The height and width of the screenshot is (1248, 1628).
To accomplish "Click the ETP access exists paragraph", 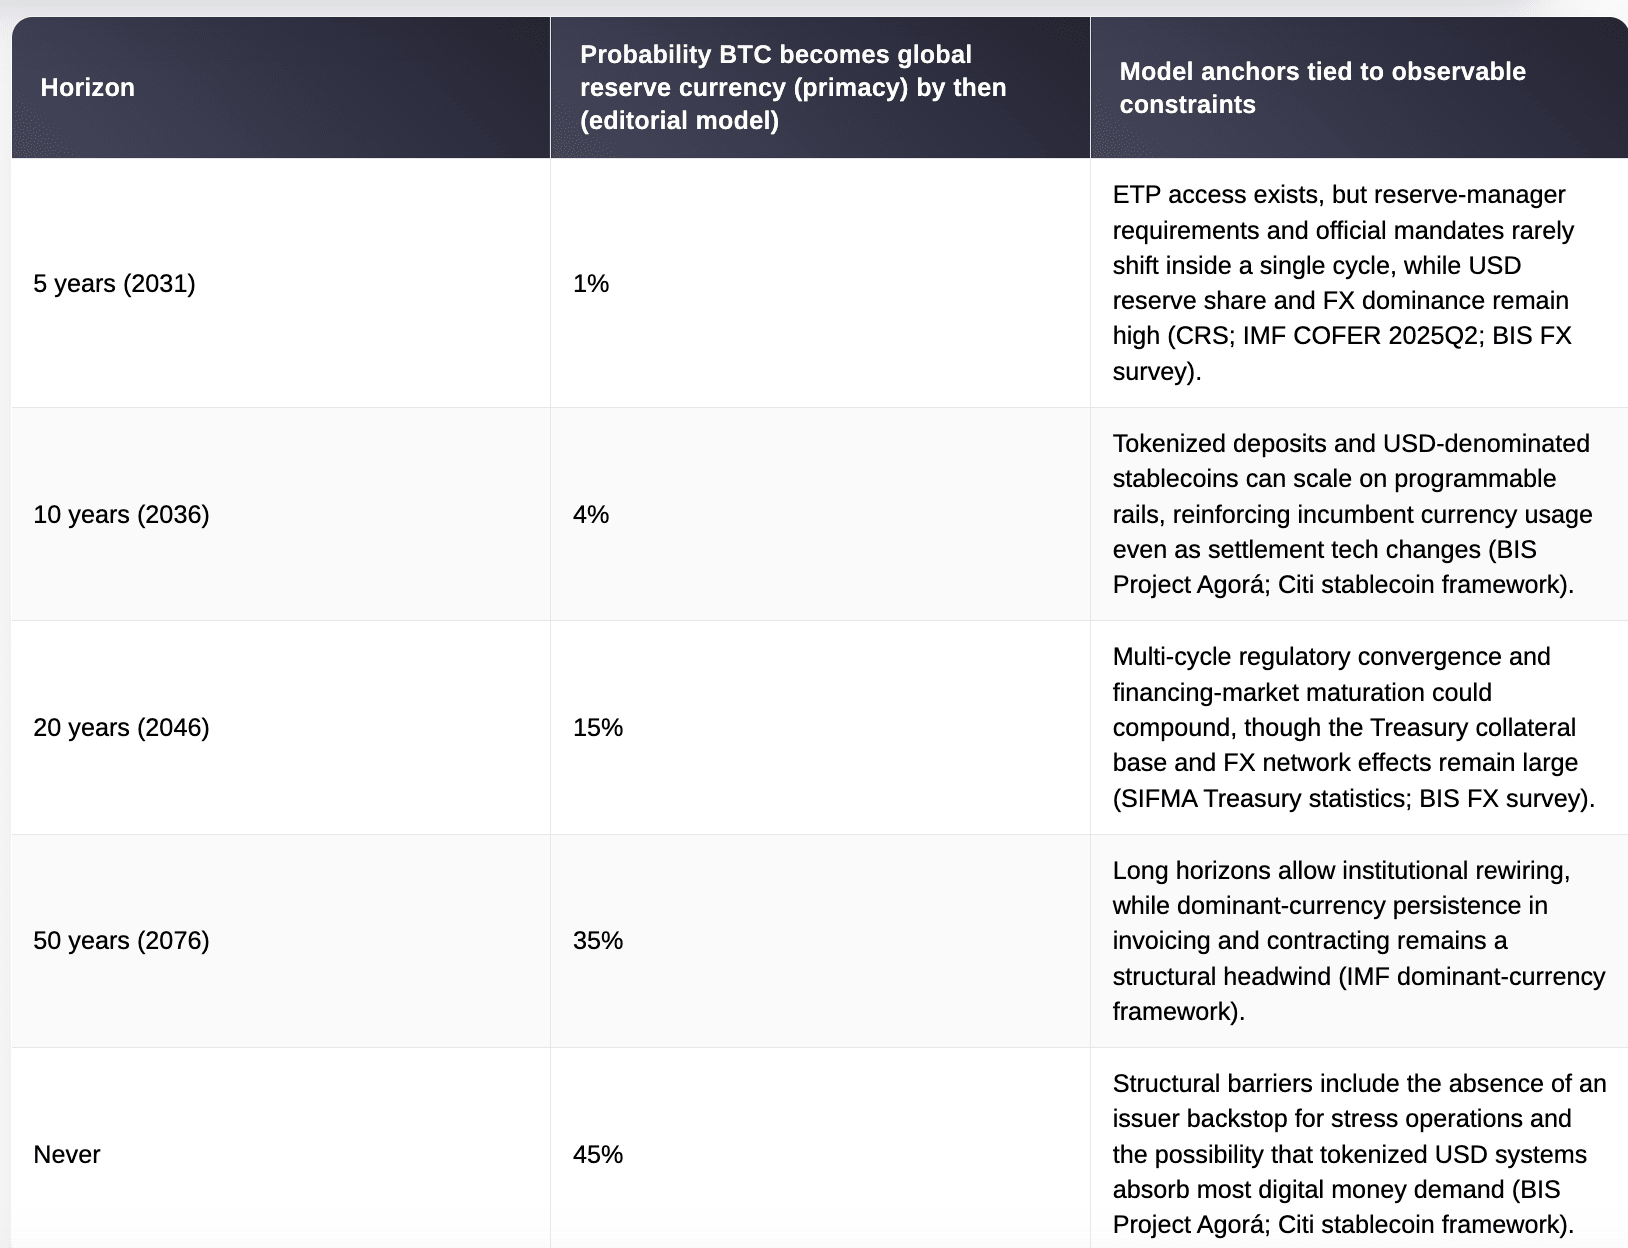I will coord(1343,283).
